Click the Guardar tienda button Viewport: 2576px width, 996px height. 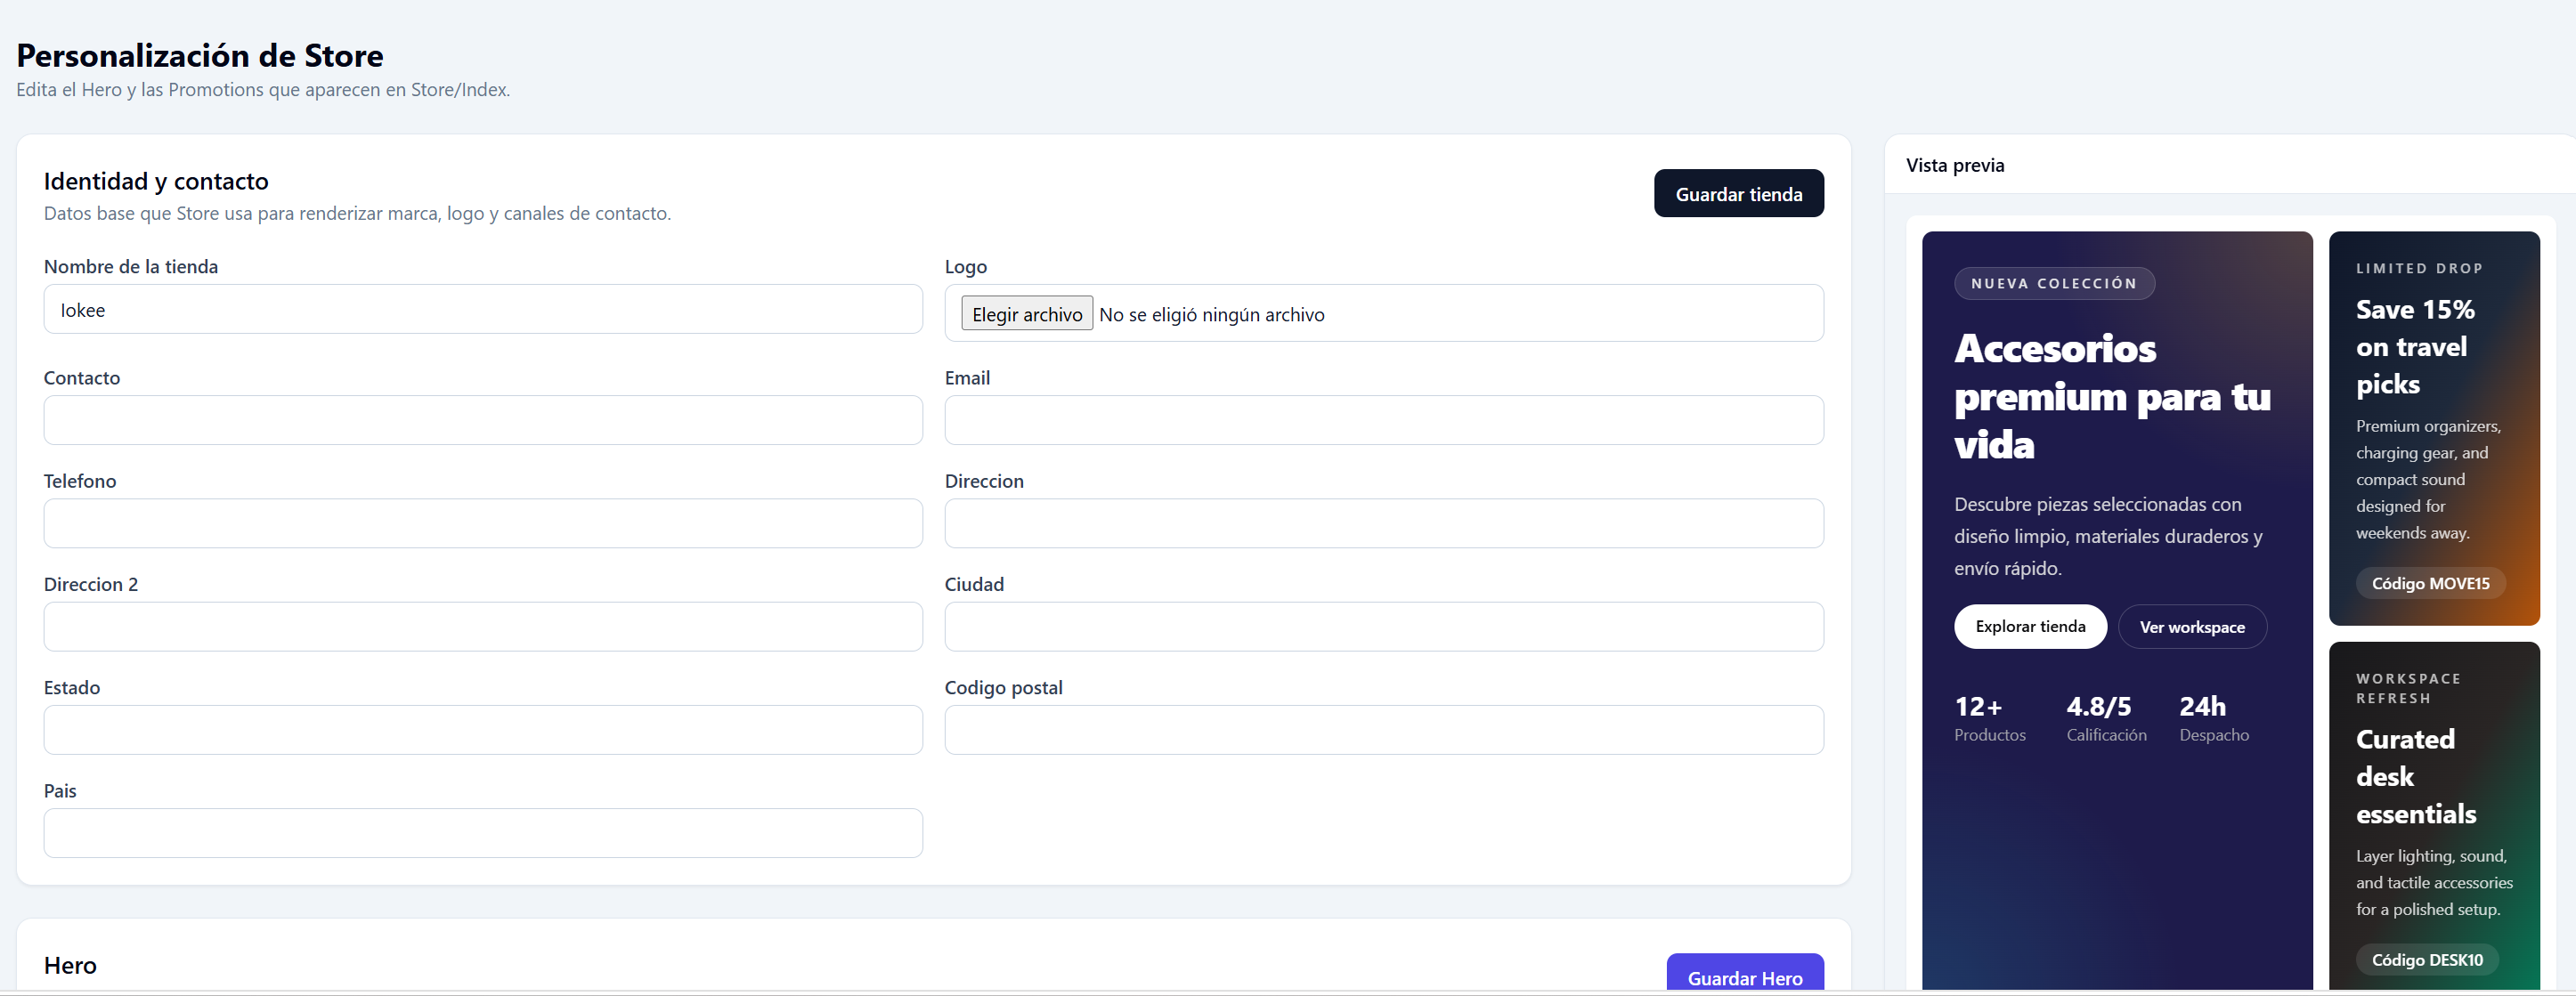click(1738, 193)
